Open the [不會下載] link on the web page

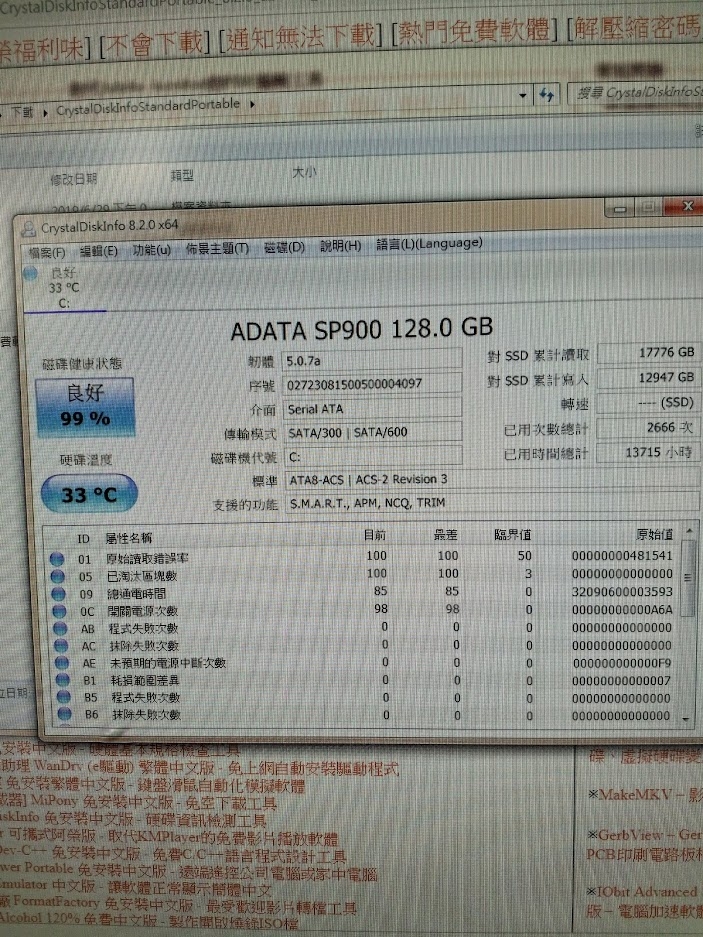[x=154, y=44]
